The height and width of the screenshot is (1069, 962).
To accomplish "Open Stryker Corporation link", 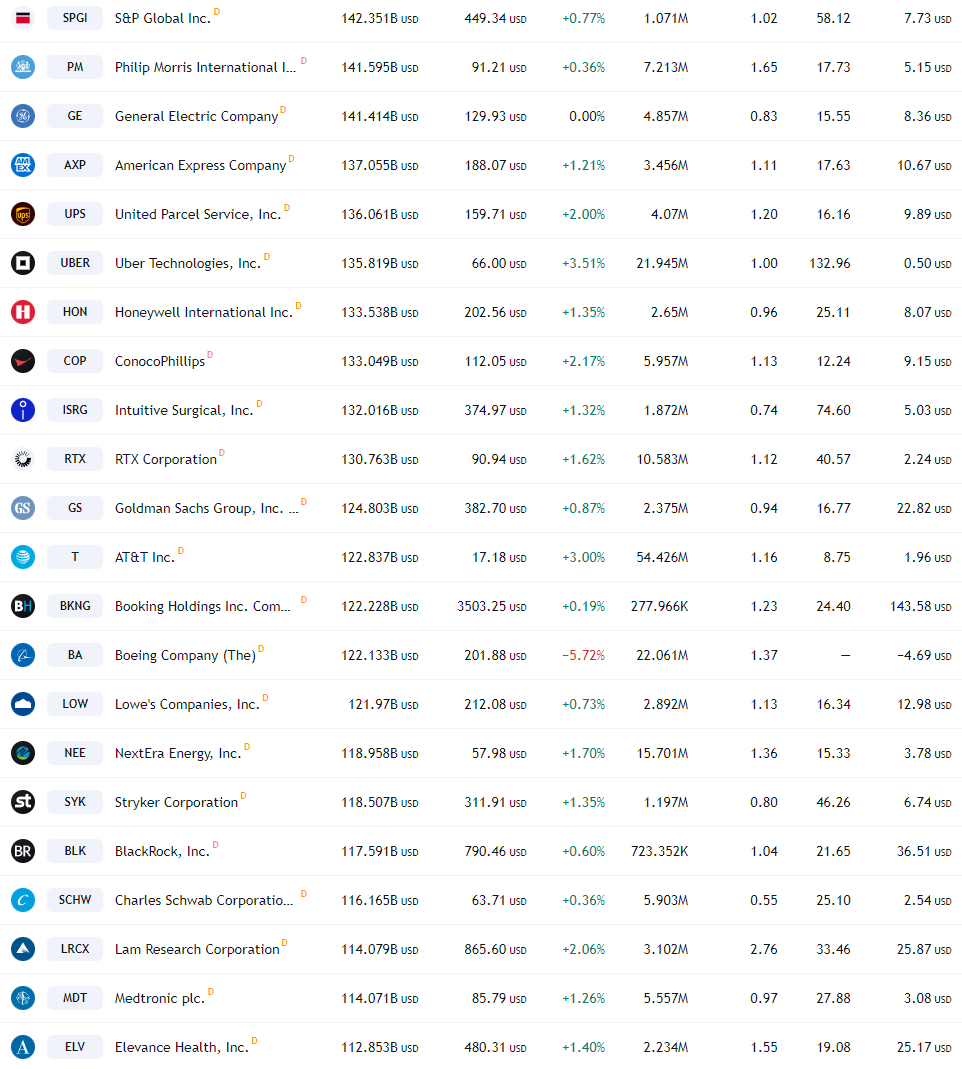I will 177,802.
